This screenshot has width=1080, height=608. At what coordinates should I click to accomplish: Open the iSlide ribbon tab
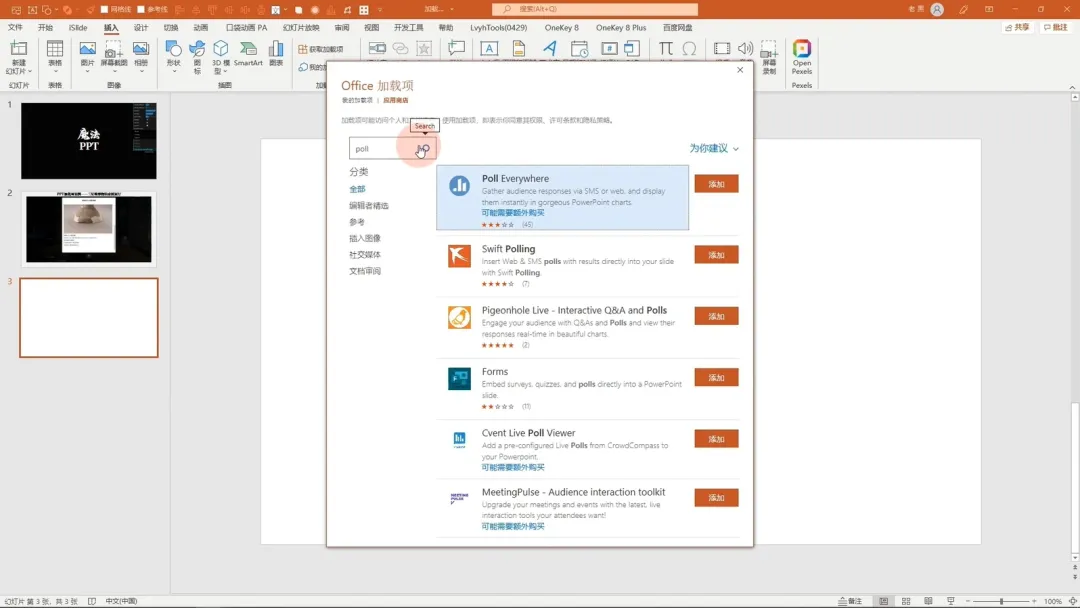[78, 28]
